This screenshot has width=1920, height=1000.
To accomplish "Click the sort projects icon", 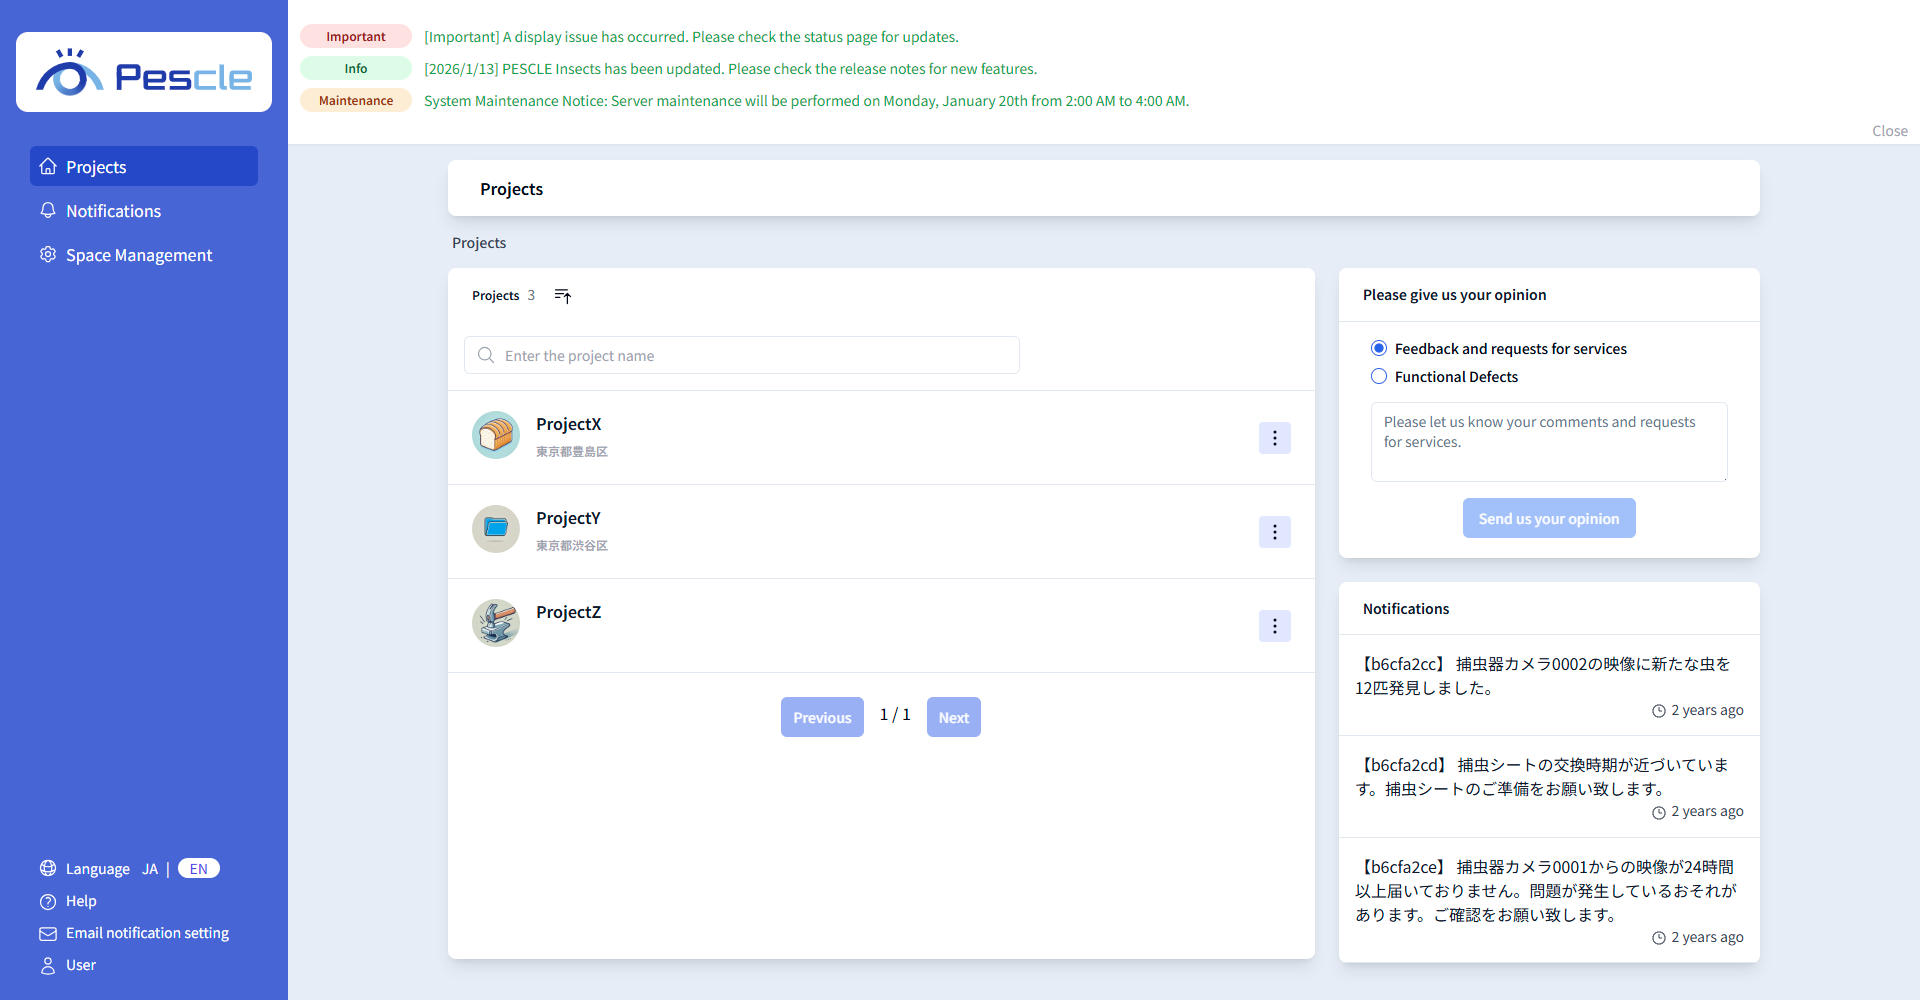I will (563, 296).
